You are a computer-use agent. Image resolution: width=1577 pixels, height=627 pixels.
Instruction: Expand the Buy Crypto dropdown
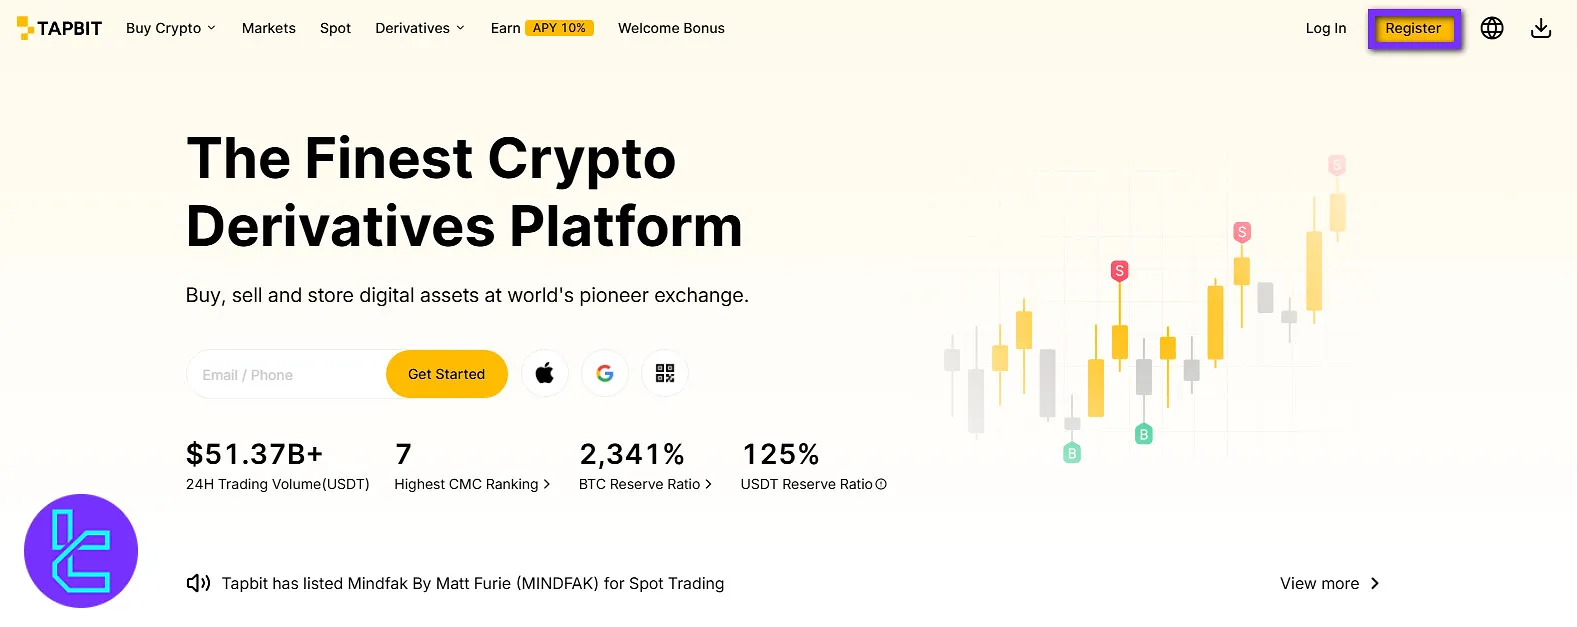[170, 28]
